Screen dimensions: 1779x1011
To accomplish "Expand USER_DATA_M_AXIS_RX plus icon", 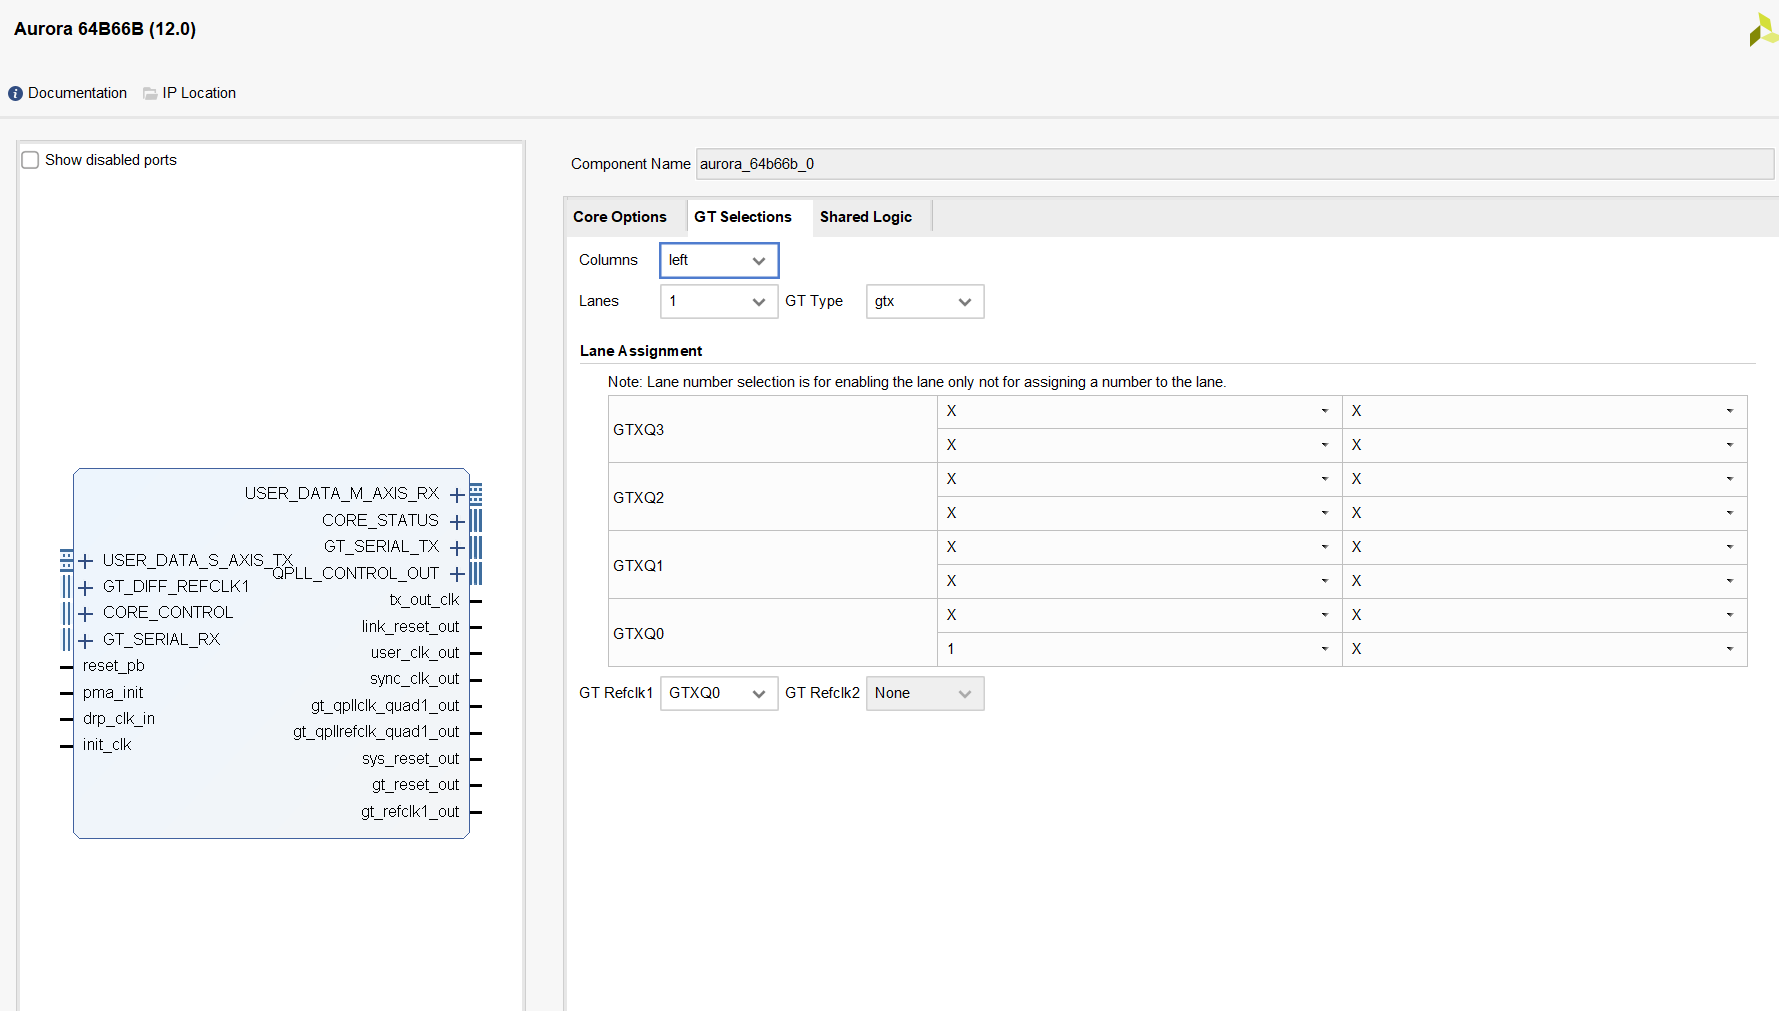I will click(457, 495).
